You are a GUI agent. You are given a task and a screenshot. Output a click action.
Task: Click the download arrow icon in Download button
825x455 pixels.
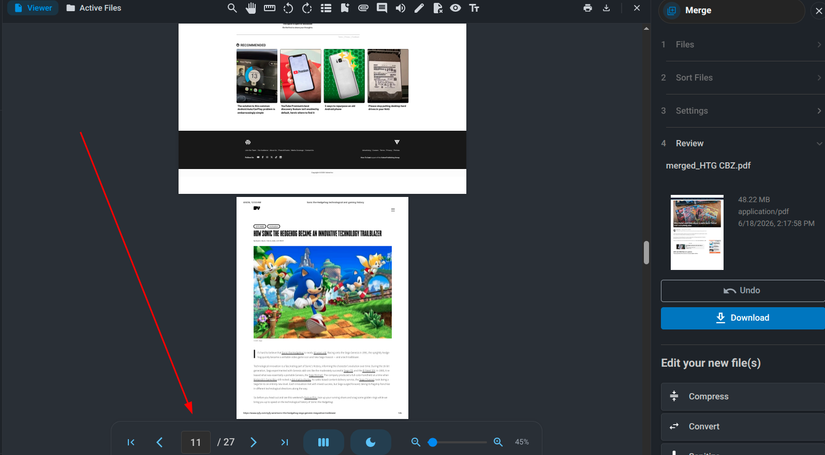pos(720,318)
